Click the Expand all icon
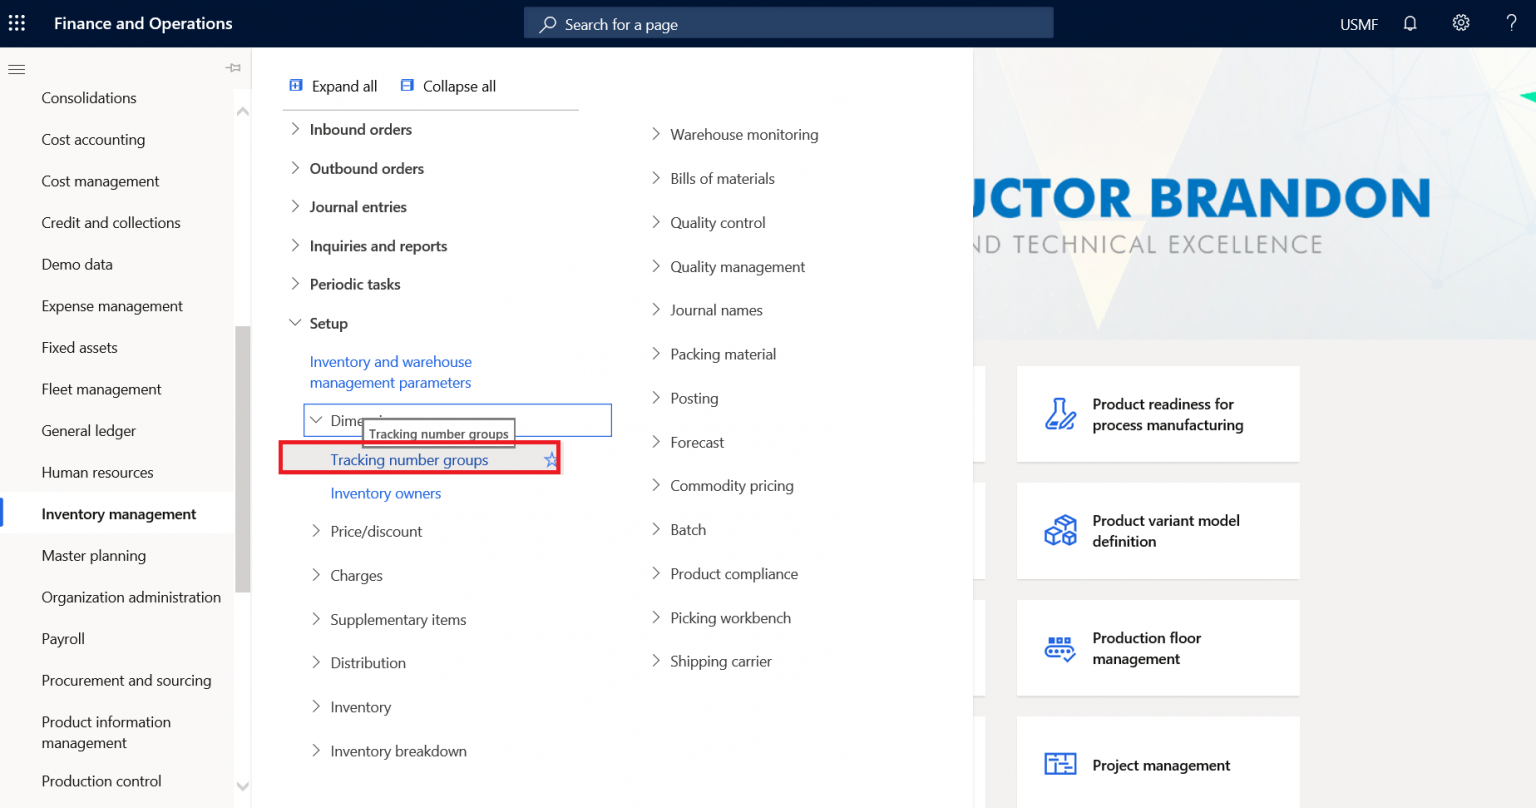The width and height of the screenshot is (1536, 808). point(295,85)
